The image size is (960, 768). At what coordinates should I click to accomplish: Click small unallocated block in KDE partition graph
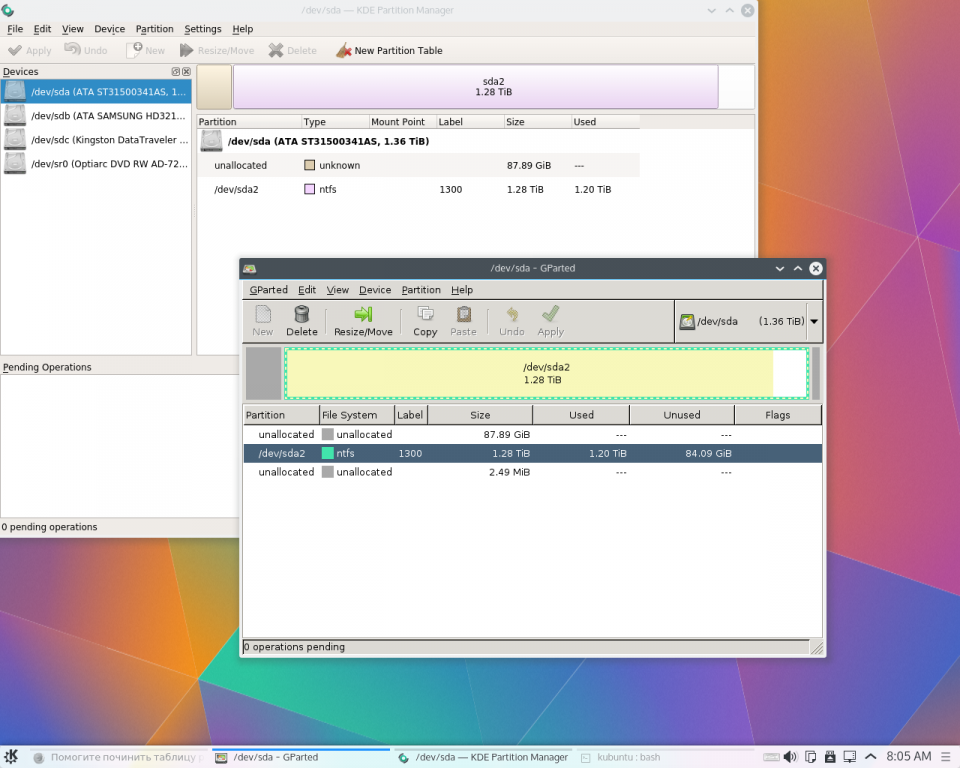tap(214, 86)
